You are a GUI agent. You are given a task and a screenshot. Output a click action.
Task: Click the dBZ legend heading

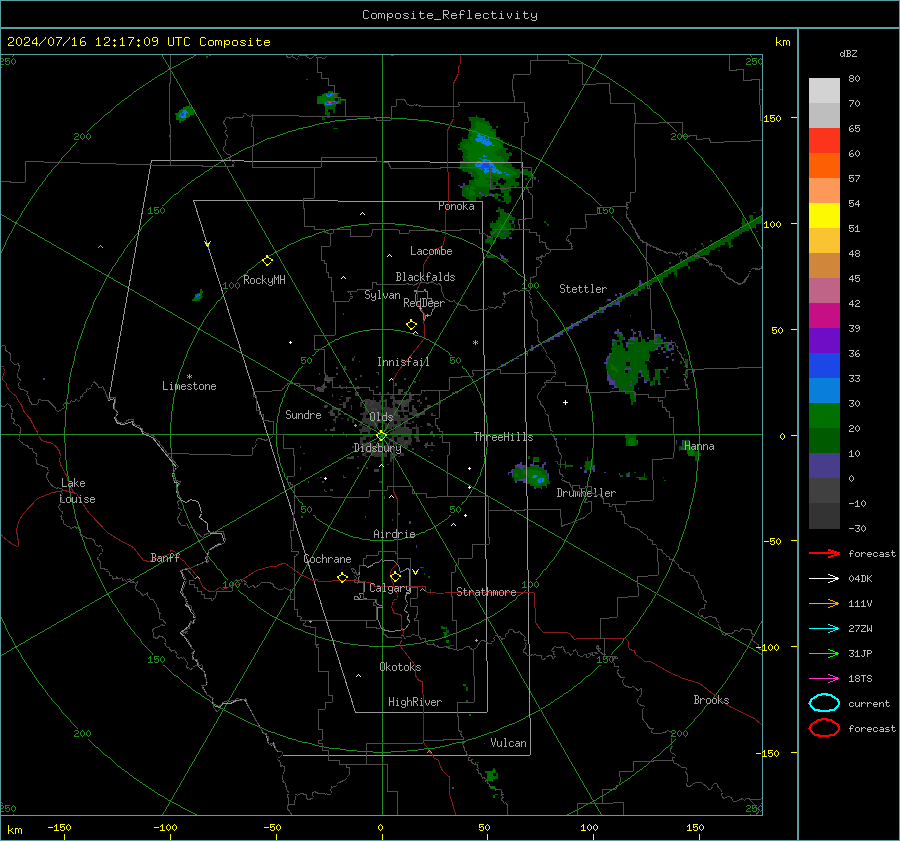click(848, 53)
